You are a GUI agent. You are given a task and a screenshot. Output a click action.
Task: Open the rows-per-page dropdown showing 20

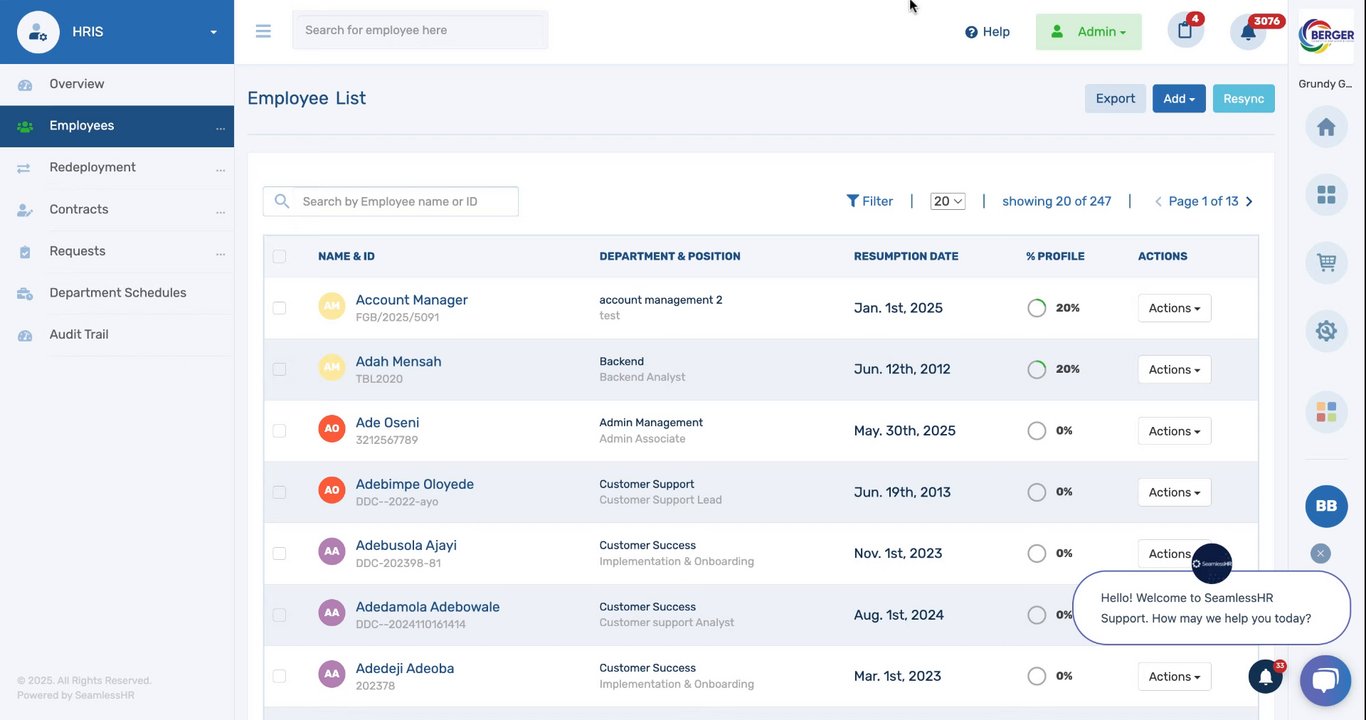pos(947,201)
